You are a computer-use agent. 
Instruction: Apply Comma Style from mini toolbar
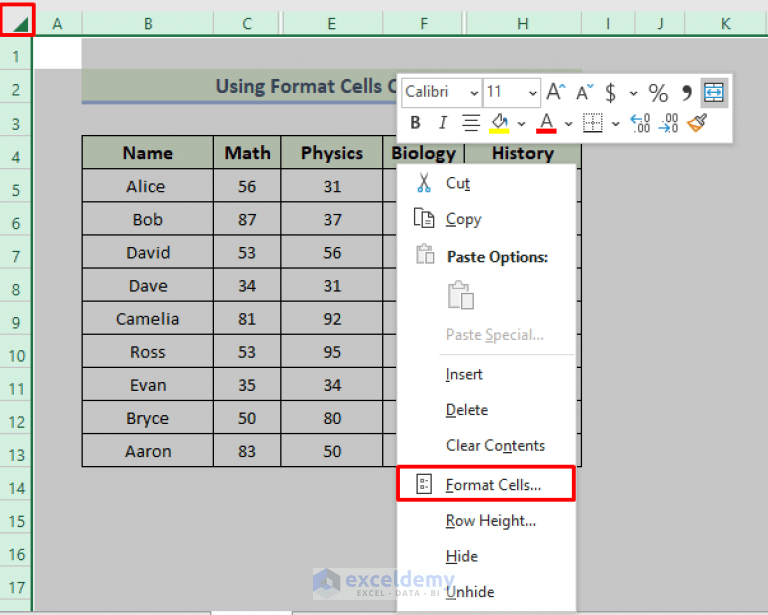point(686,92)
